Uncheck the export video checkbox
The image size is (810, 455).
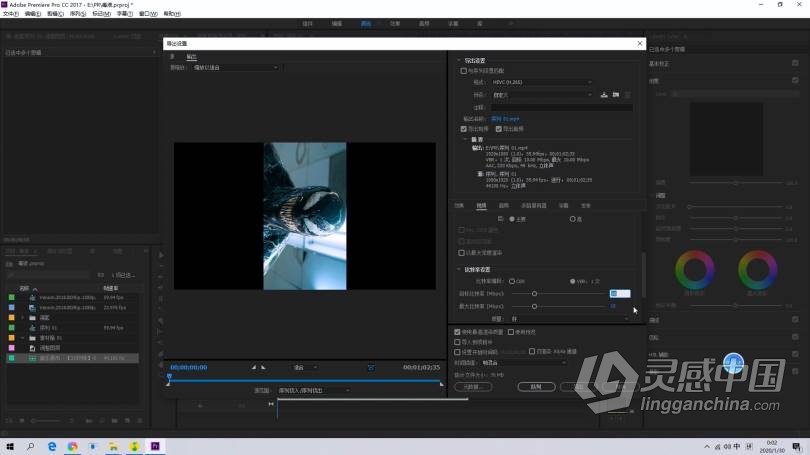click(x=463, y=129)
